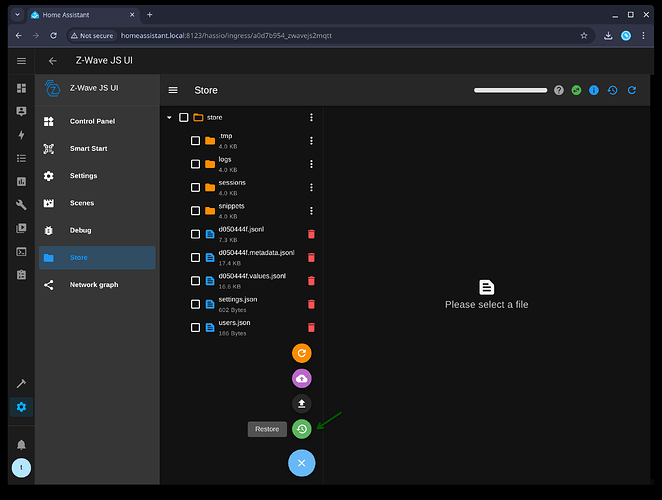Bookmark this page with star icon

[x=584, y=35]
